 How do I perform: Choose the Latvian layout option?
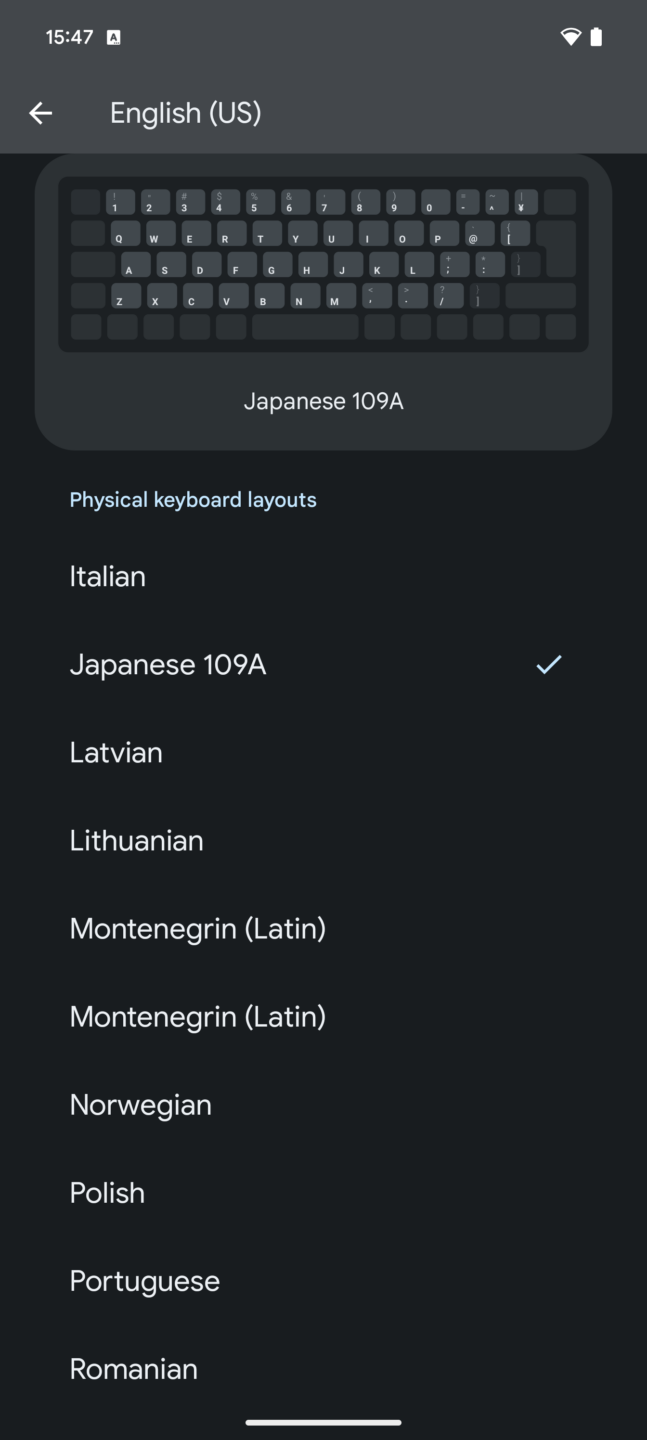coord(116,752)
